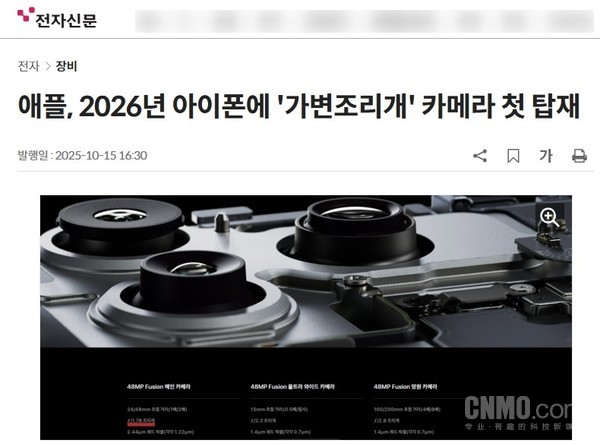Open the 장비 breadcrumb section

click(67, 66)
